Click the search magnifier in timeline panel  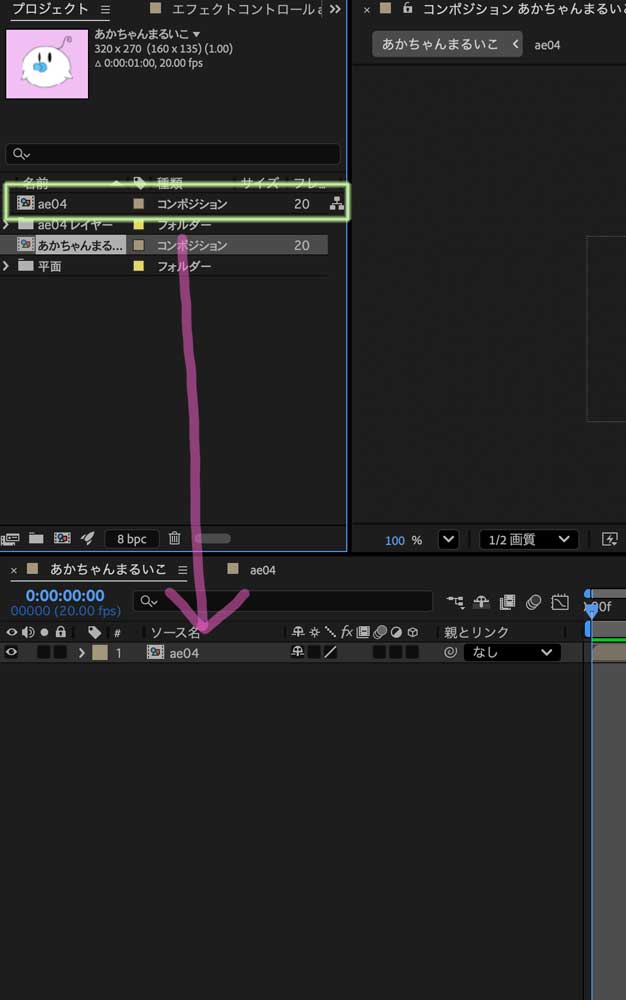point(149,601)
